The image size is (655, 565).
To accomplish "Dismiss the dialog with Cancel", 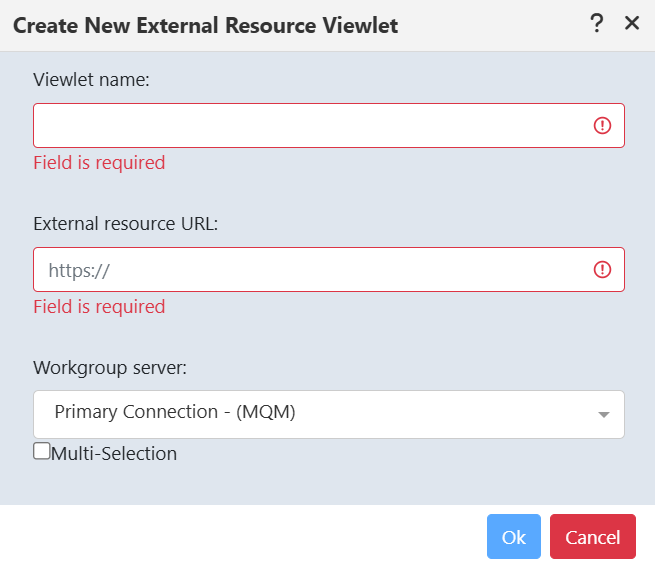I will click(592, 537).
